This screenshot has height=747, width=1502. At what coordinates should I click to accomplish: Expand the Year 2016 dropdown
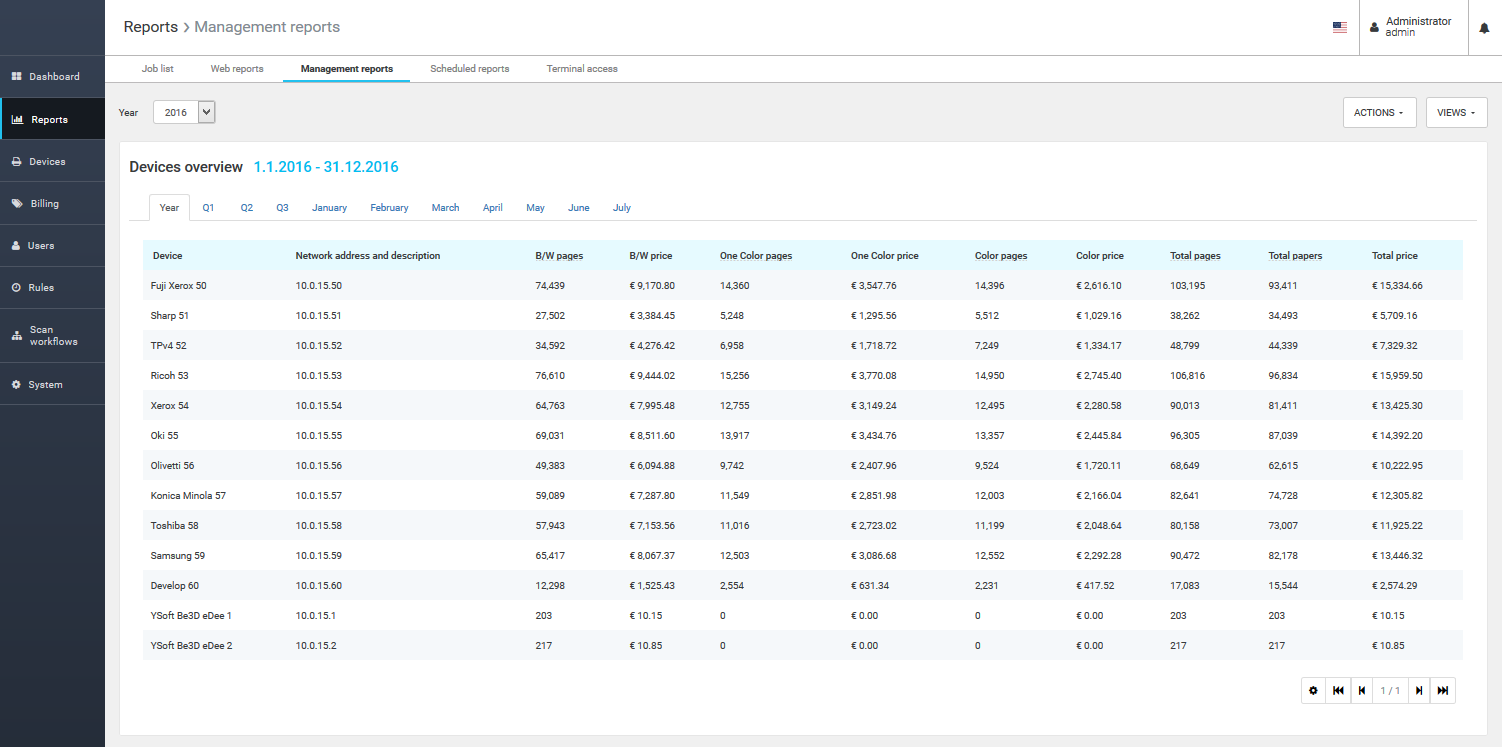click(x=184, y=113)
